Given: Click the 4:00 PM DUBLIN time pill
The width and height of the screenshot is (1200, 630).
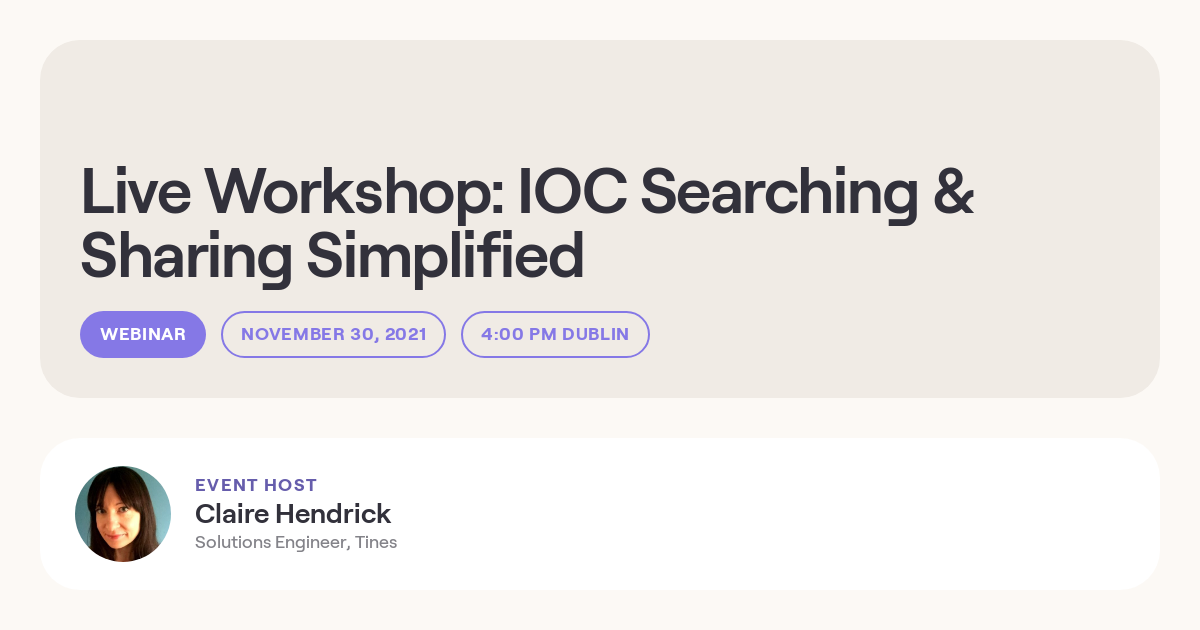Looking at the screenshot, I should pyautogui.click(x=555, y=334).
